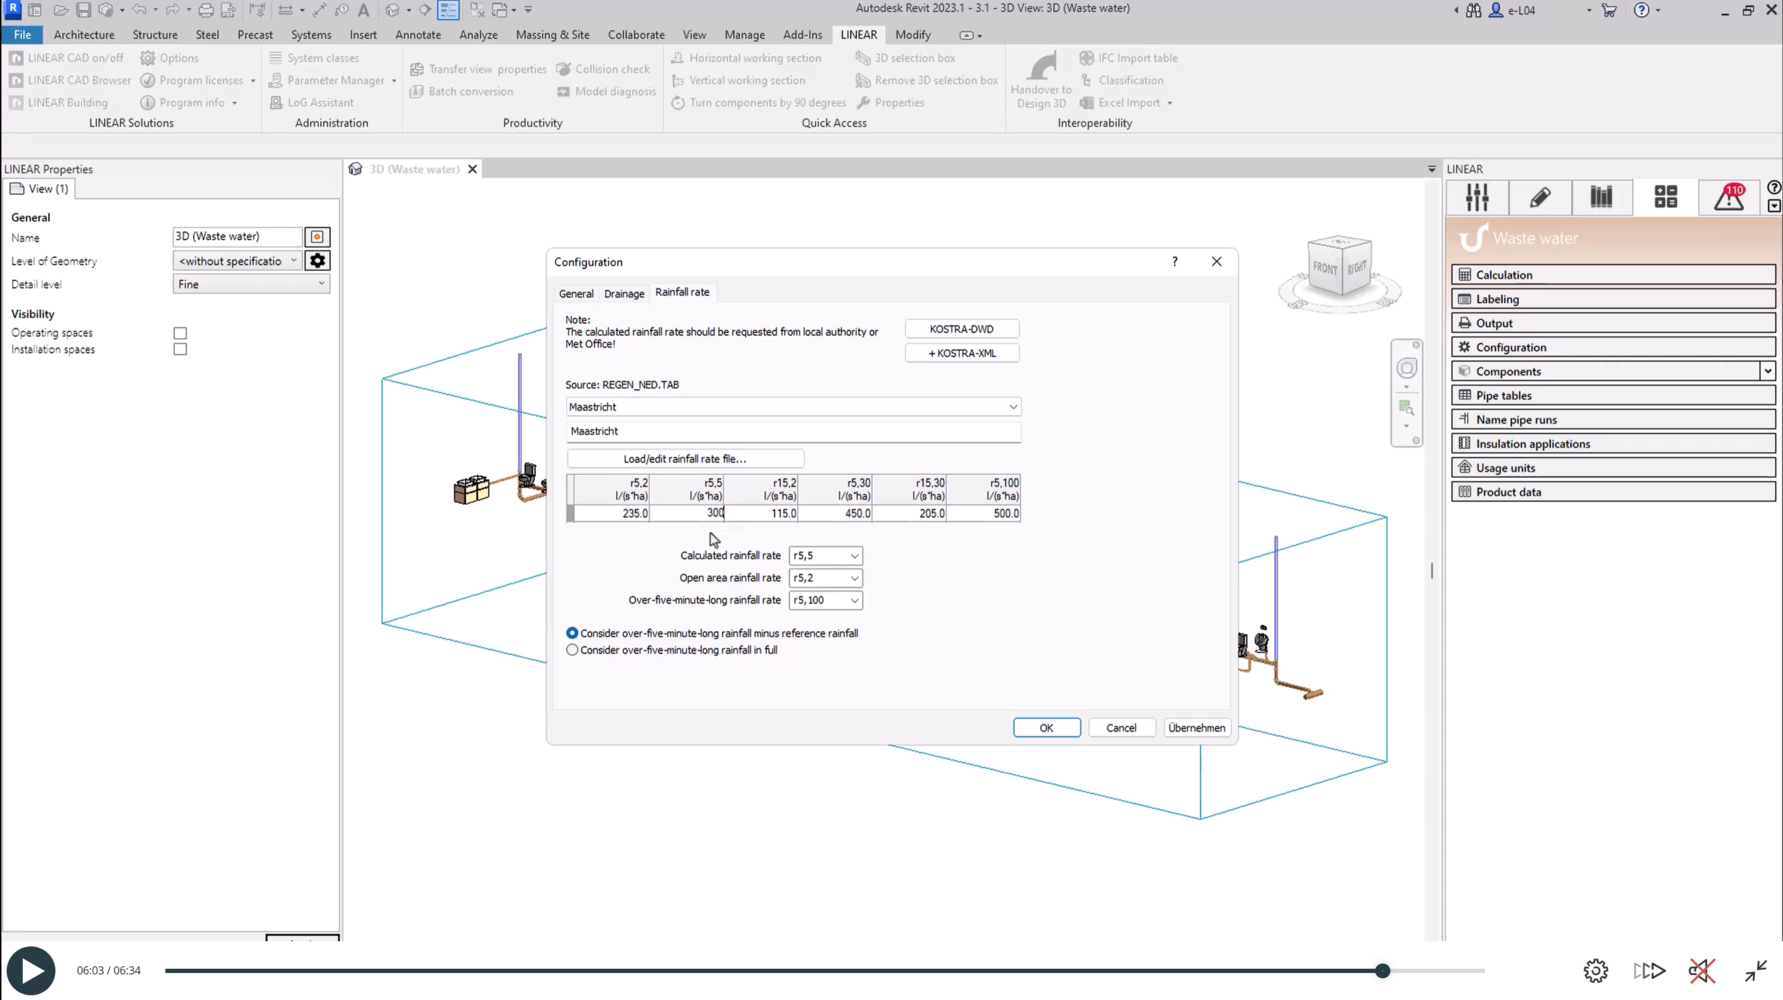This screenshot has width=1783, height=1000.
Task: Unmute the video with the speaker icon
Action: 1701,970
